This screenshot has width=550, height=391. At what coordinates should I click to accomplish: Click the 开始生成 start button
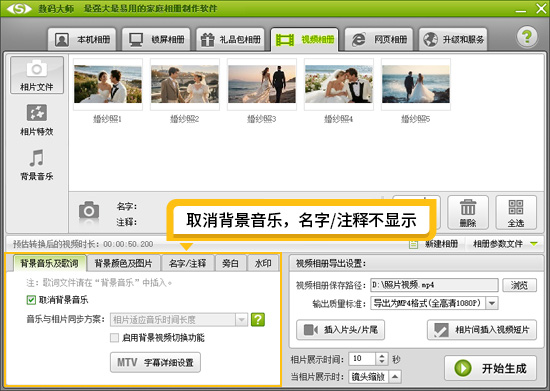(490, 368)
